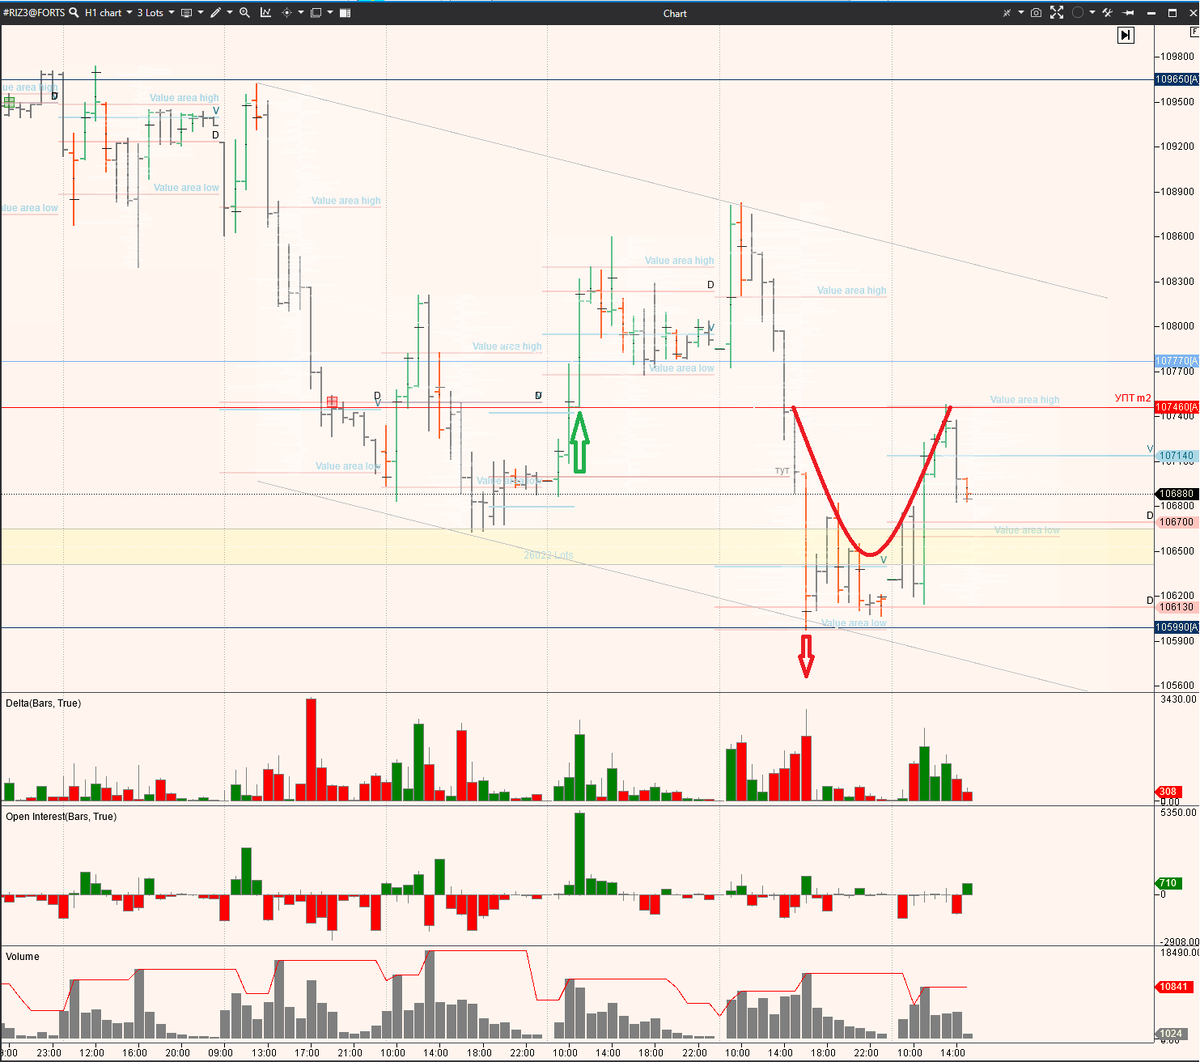Select the УПТ m2 level label
The width and height of the screenshot is (1200, 1062).
tap(1133, 398)
